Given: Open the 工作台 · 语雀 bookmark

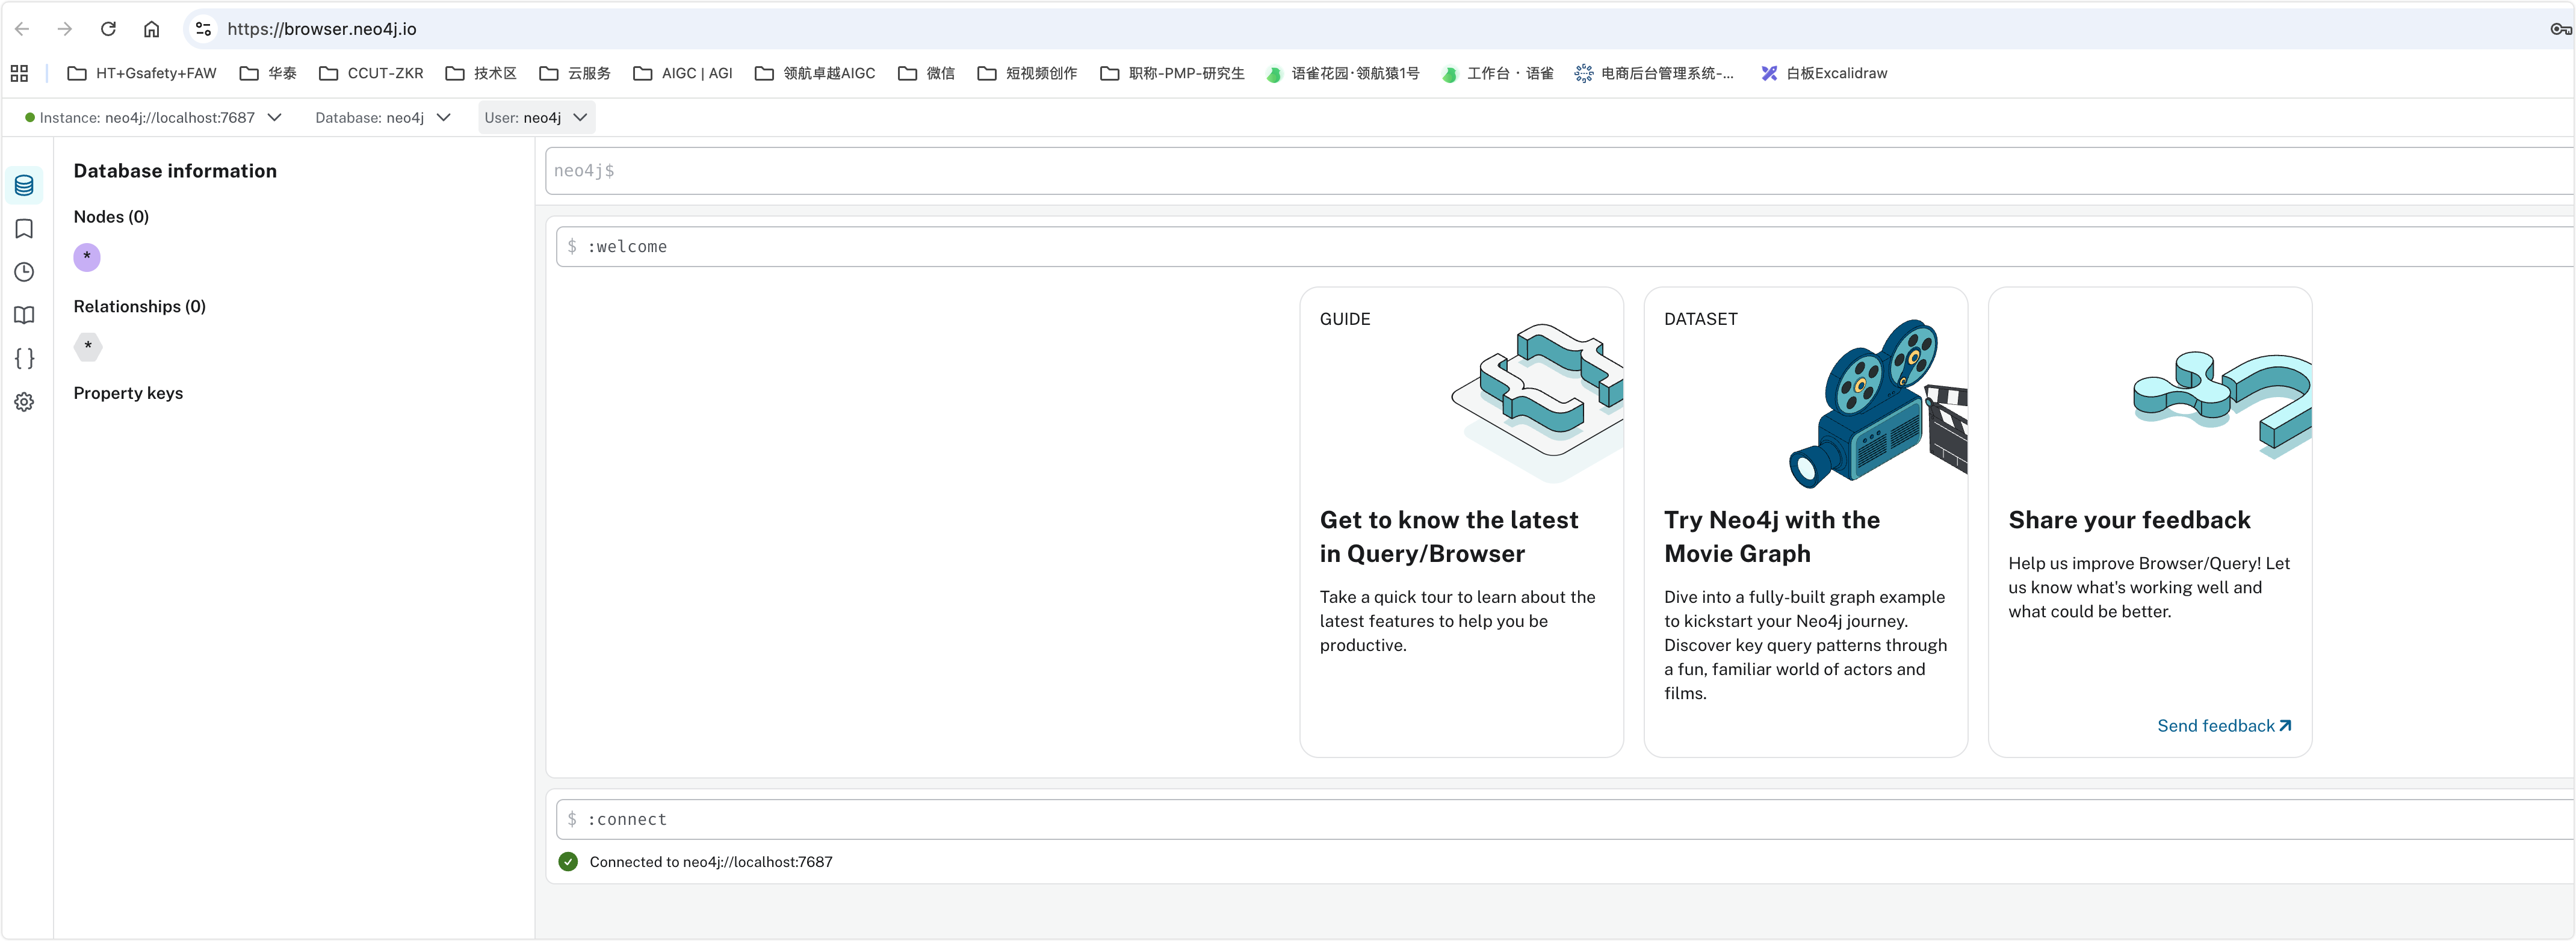Looking at the screenshot, I should (1498, 73).
